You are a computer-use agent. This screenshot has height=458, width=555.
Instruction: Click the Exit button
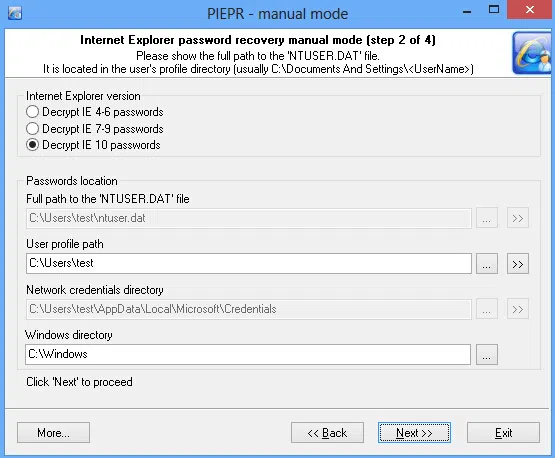pos(503,433)
